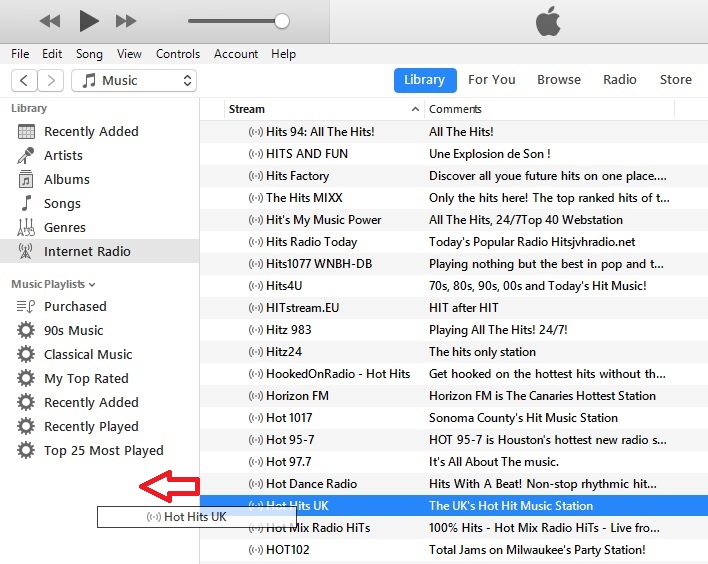Open the Music media type dropdown
The height and width of the screenshot is (564, 708).
point(134,80)
